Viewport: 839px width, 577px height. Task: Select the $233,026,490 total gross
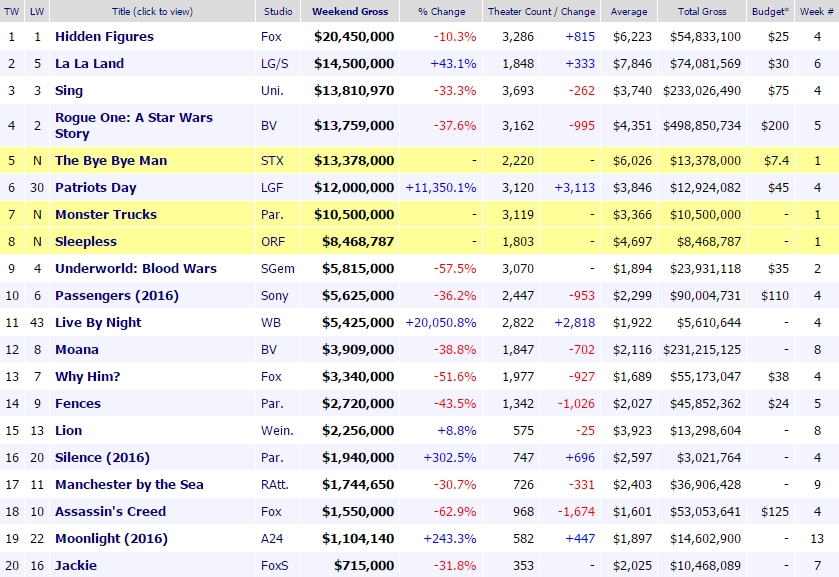tap(702, 90)
